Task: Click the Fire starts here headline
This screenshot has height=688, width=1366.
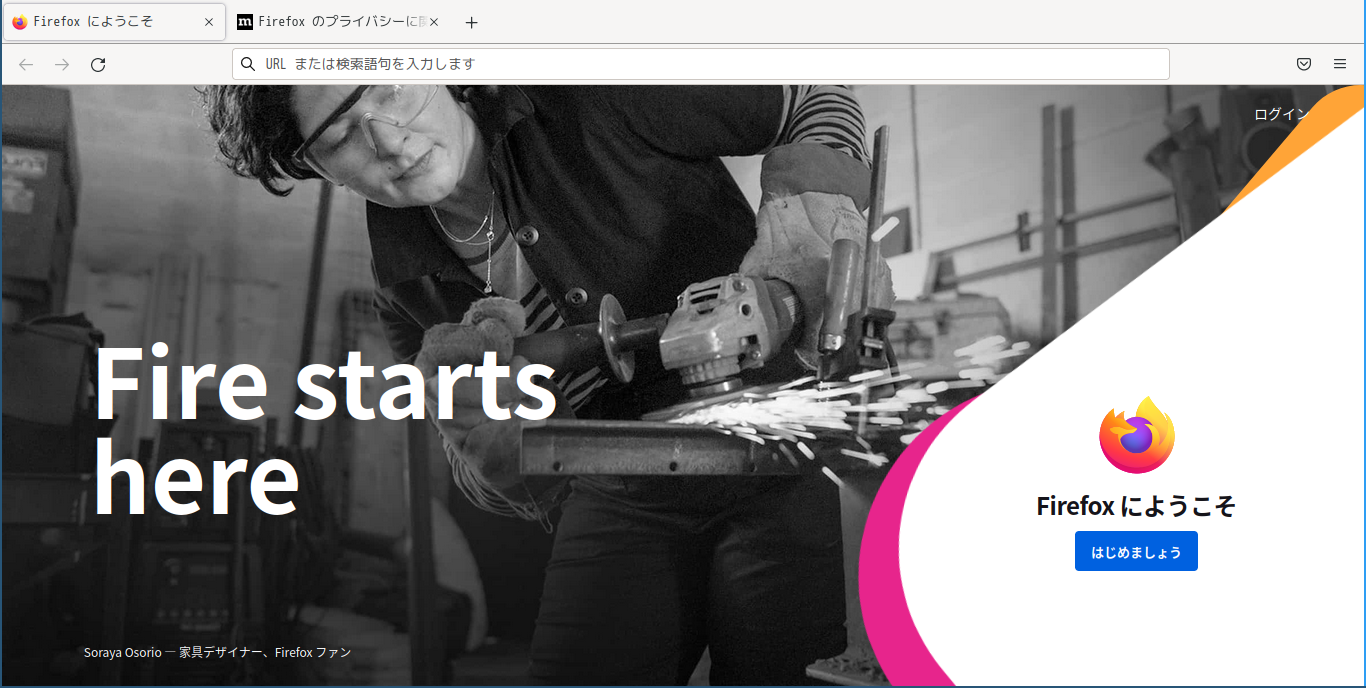Action: pyautogui.click(x=325, y=430)
